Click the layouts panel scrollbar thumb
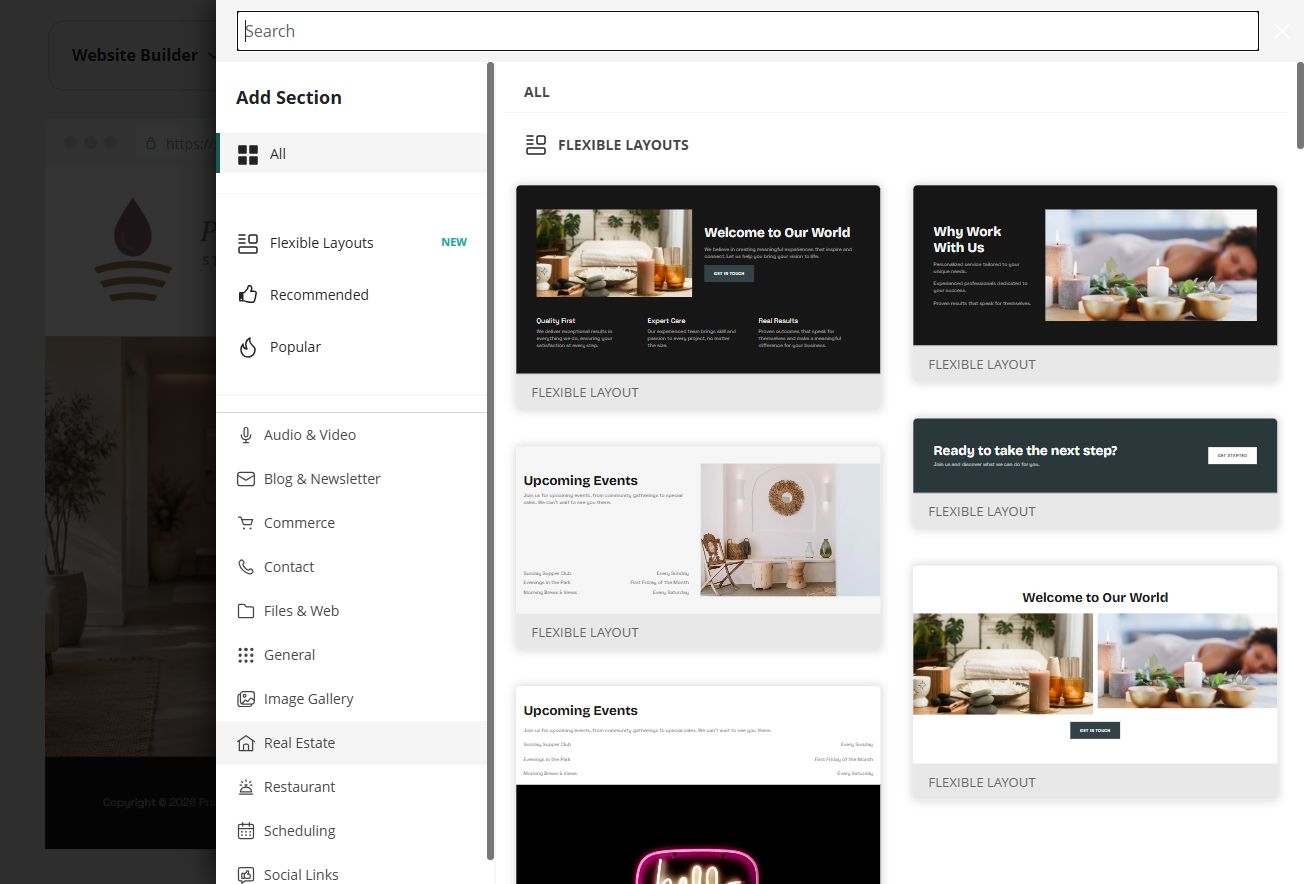 click(x=1300, y=105)
